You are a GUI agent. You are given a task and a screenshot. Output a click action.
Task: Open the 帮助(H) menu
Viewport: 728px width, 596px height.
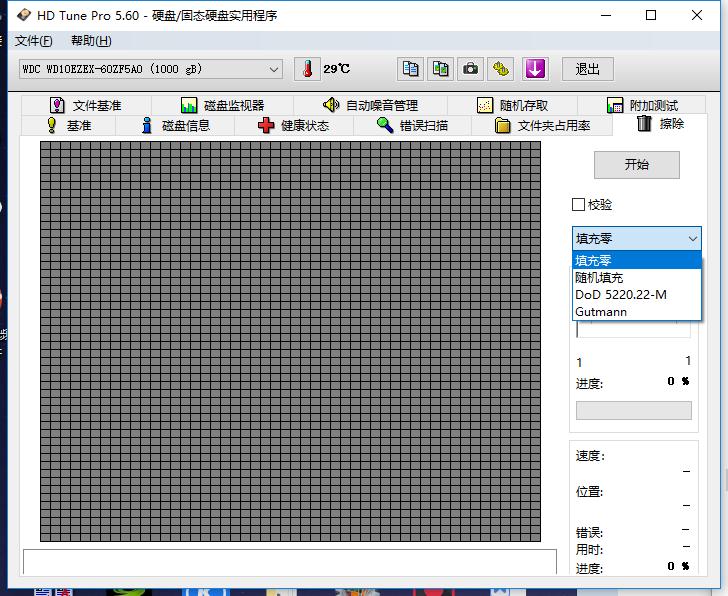[91, 41]
